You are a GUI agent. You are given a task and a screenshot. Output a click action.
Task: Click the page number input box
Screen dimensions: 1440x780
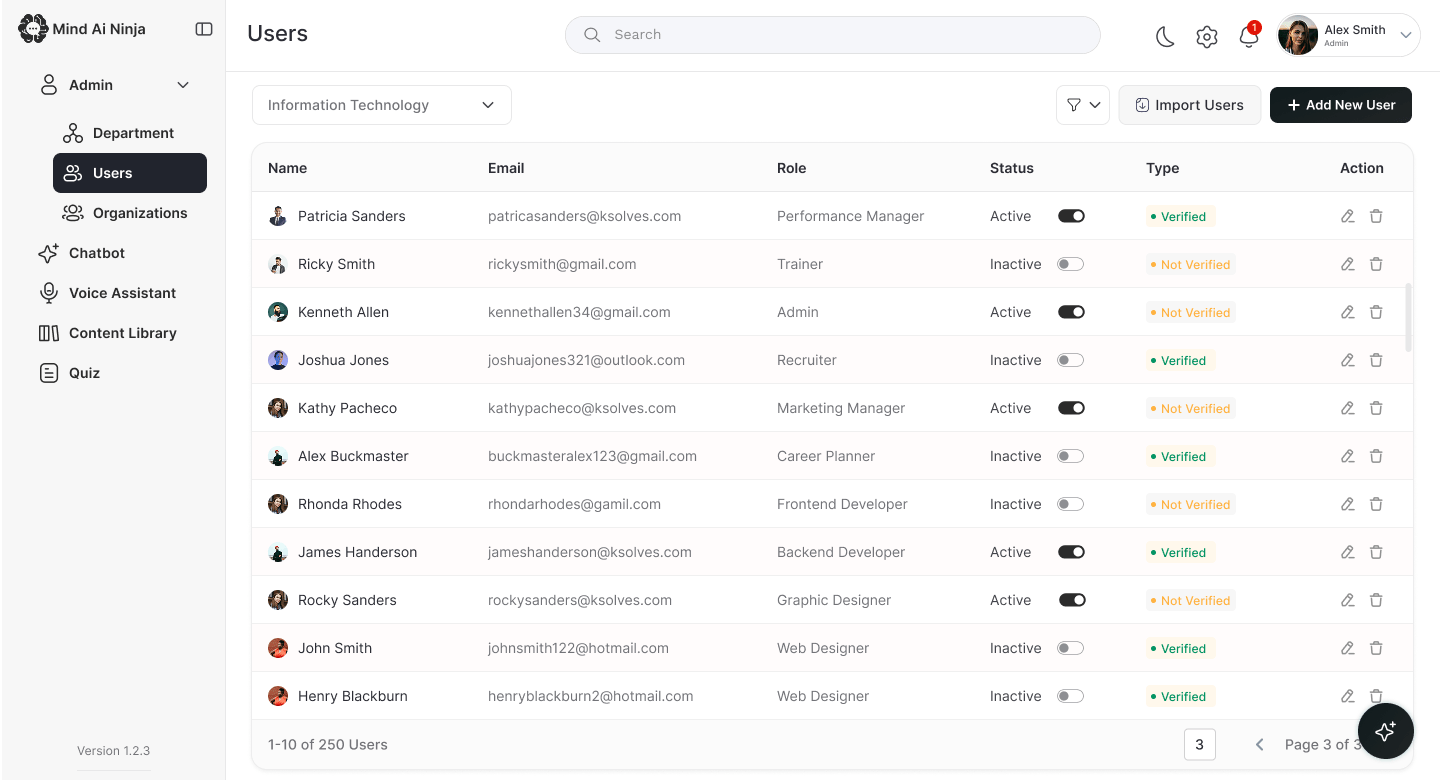pos(1200,745)
